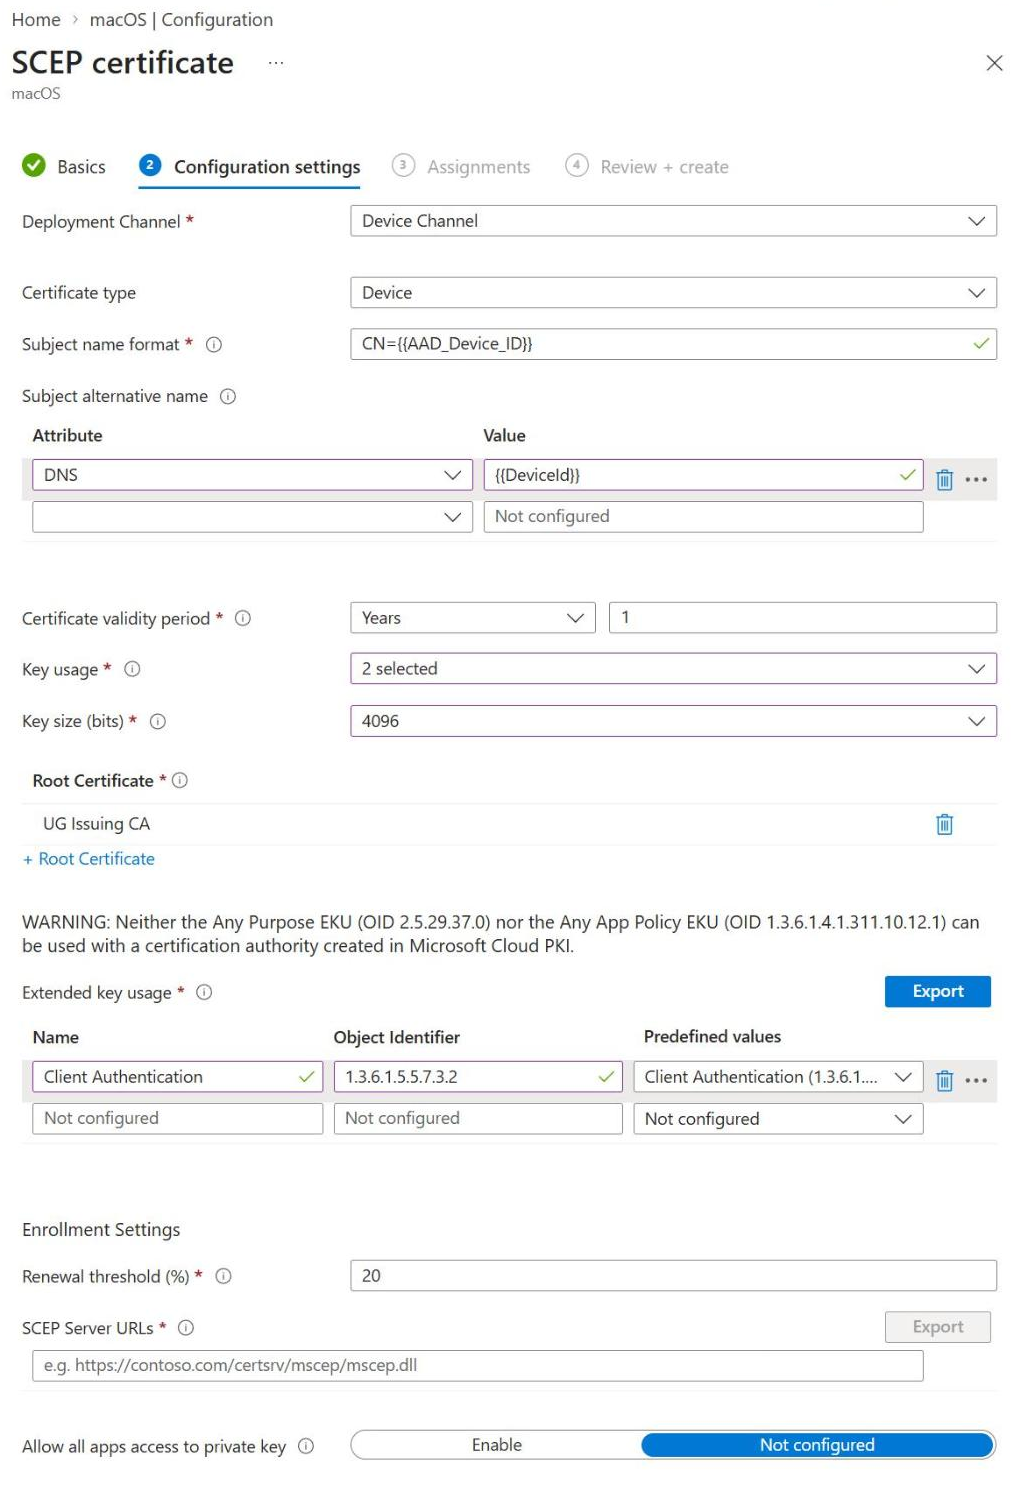
Task: Click the empty Object Identifier field
Action: click(478, 1119)
